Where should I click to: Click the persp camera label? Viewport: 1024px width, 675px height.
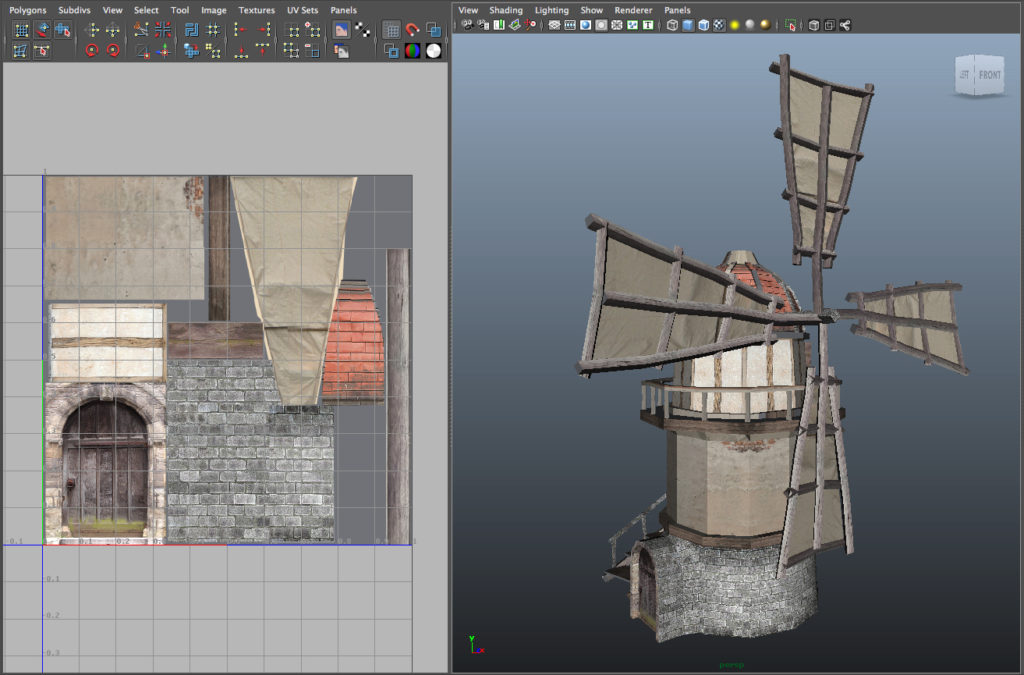coord(732,664)
